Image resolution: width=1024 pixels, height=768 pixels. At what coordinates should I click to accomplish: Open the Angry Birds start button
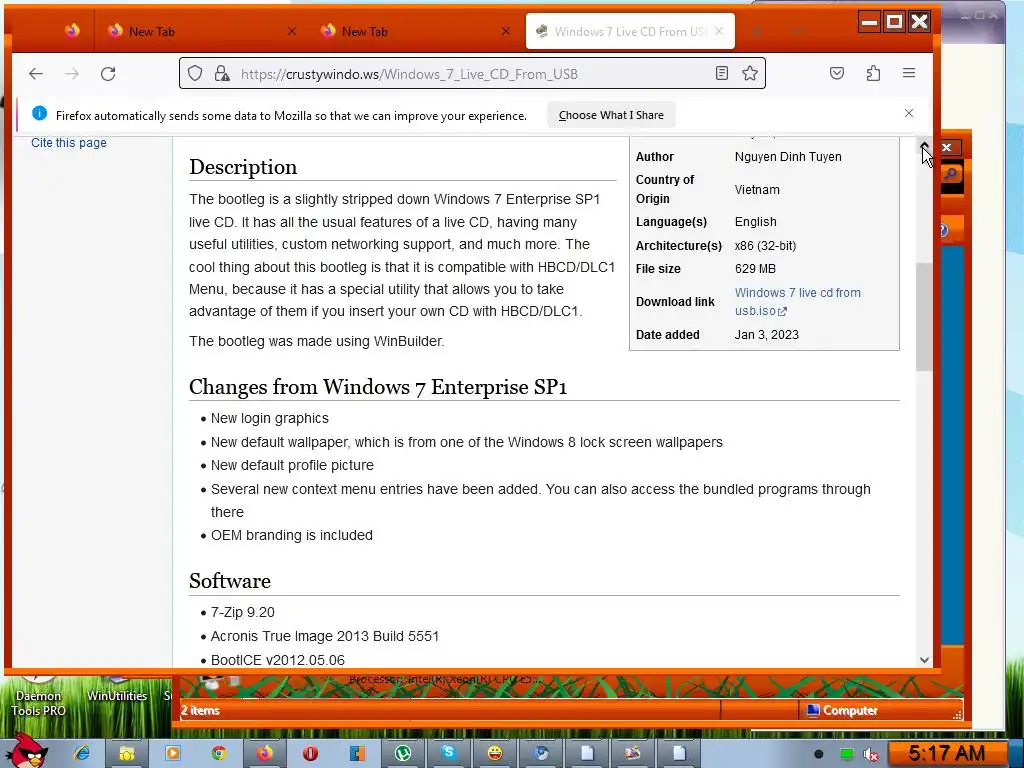[26, 752]
